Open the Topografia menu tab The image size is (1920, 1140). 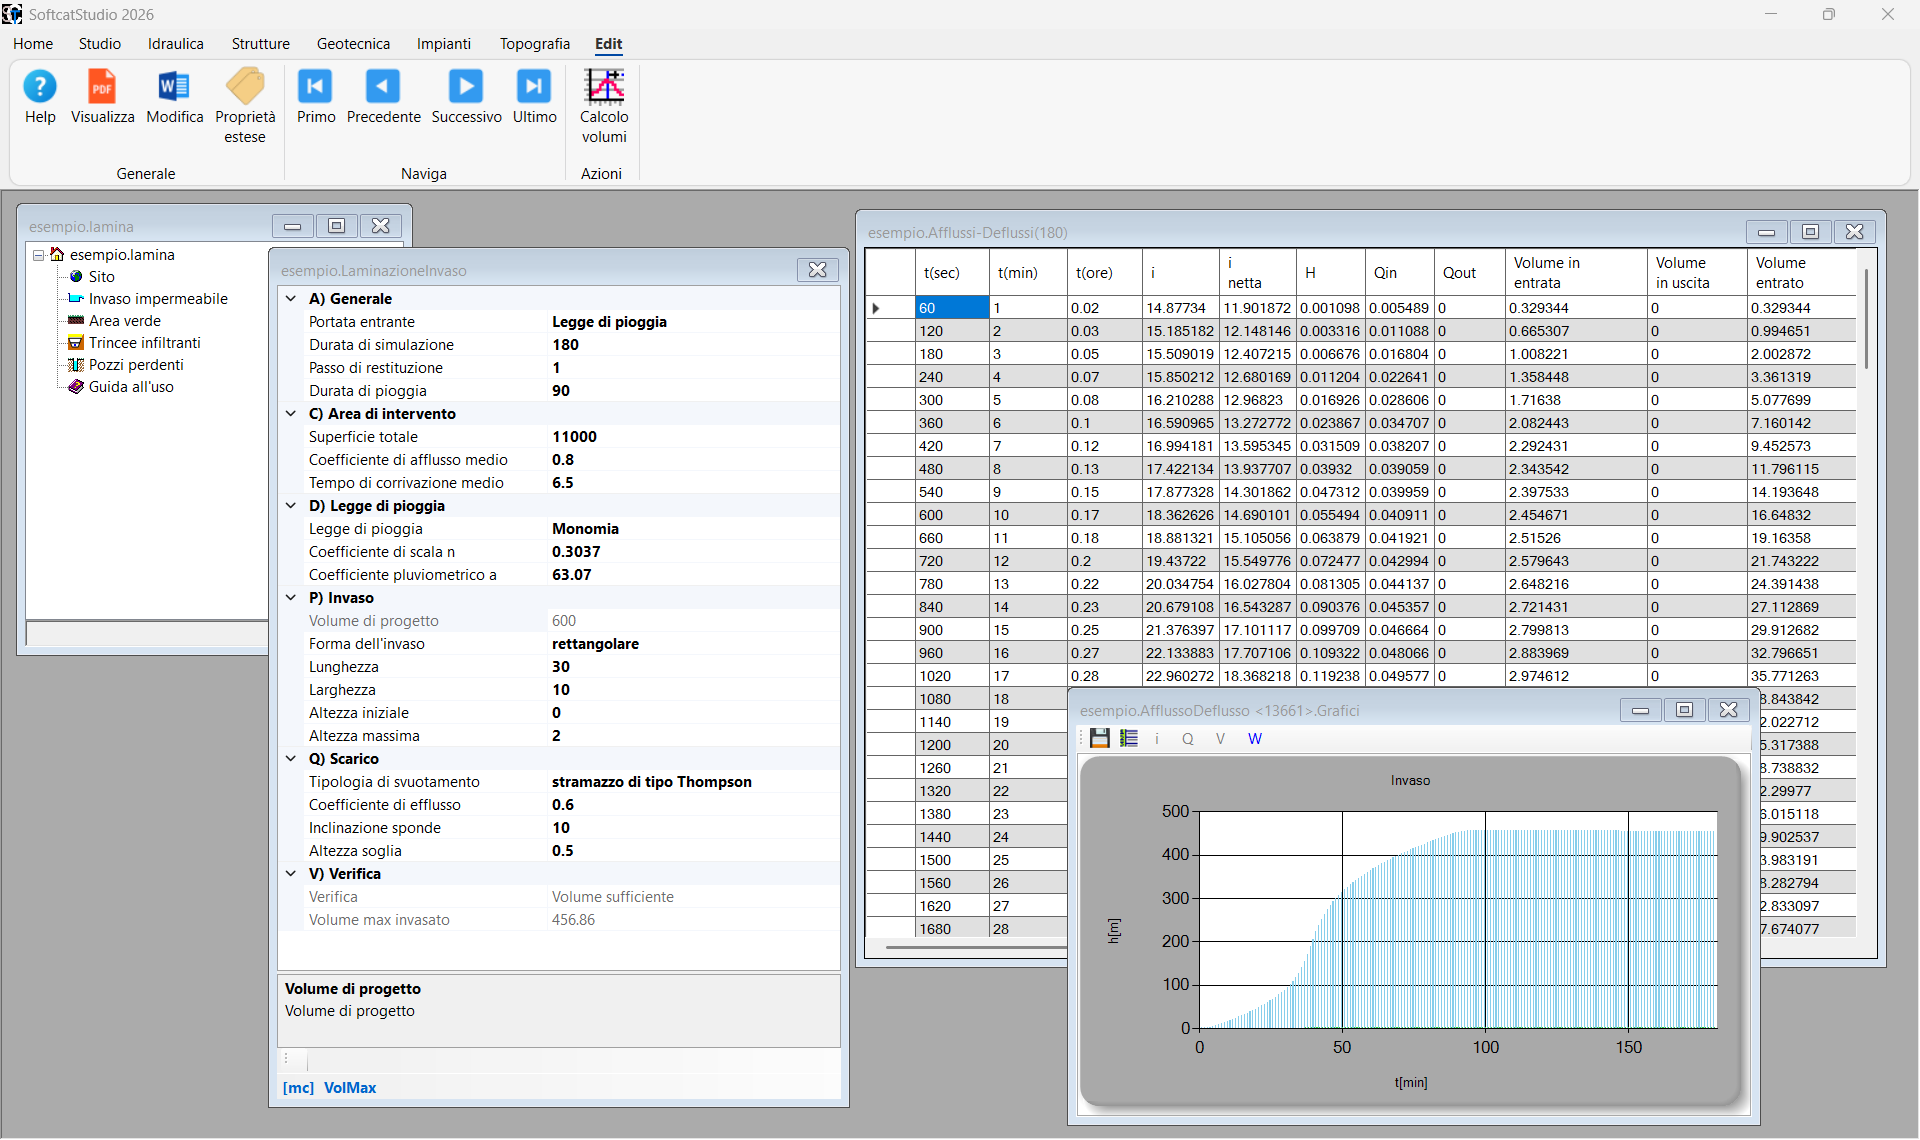coord(535,44)
